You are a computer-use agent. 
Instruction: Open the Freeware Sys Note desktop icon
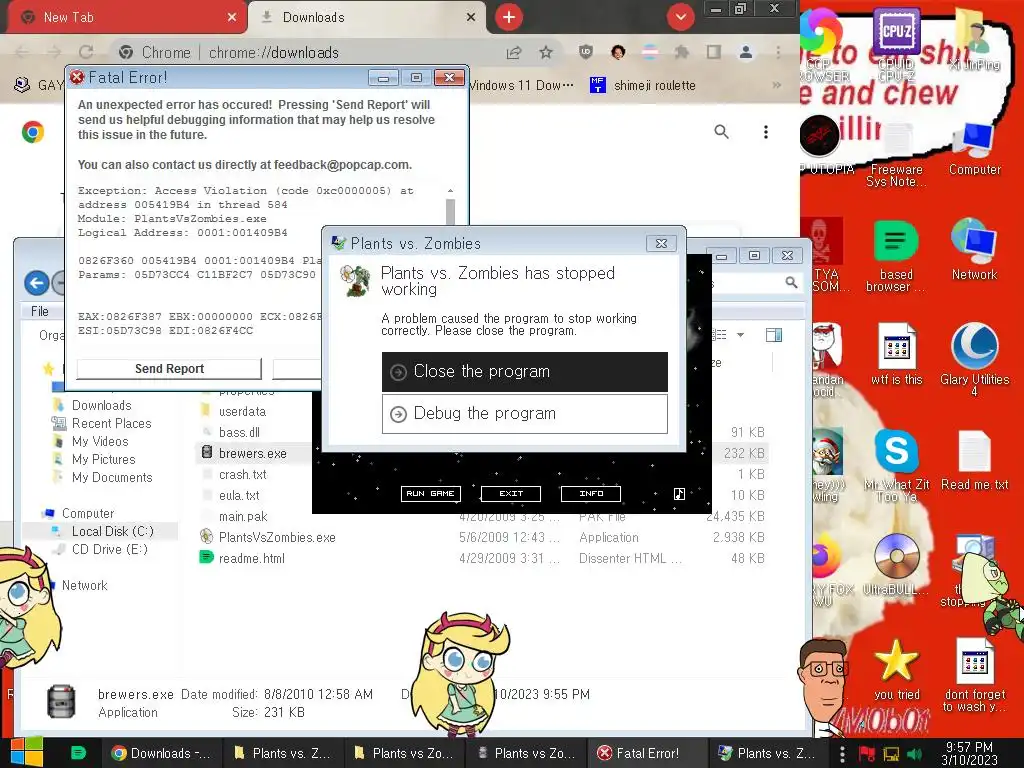coord(896,155)
